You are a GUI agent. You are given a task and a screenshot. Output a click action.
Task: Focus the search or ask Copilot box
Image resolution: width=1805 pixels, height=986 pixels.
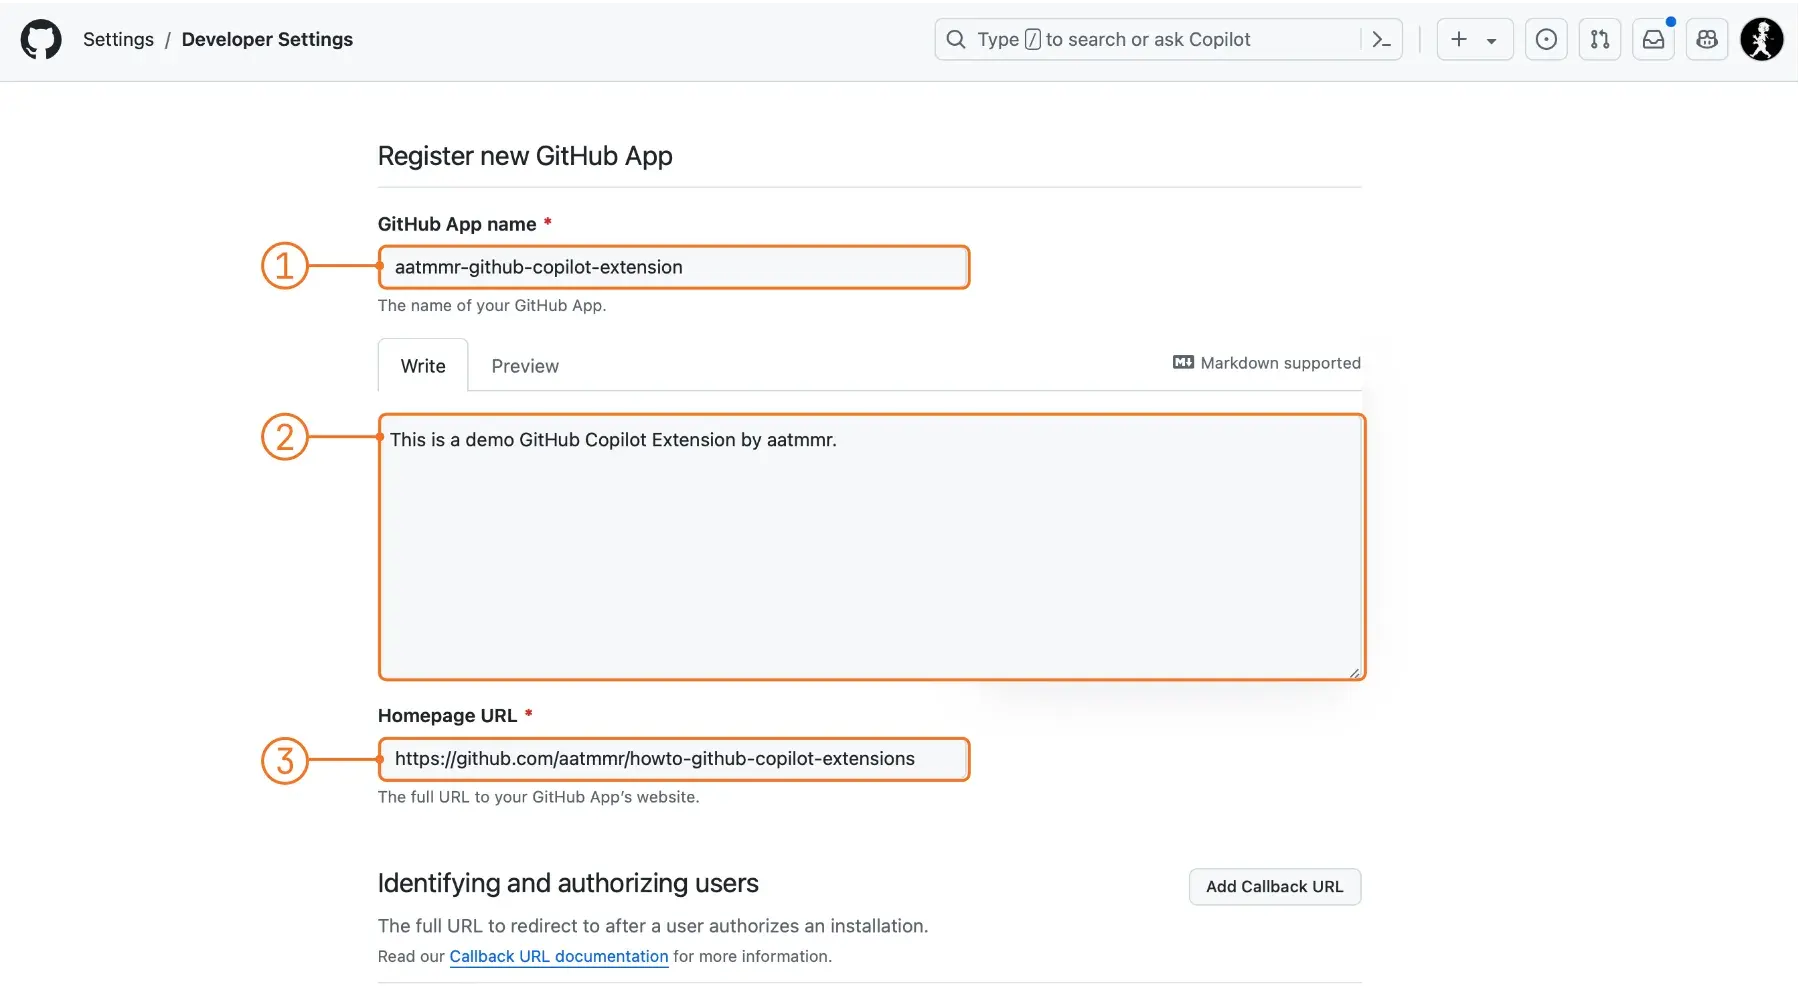click(1168, 39)
